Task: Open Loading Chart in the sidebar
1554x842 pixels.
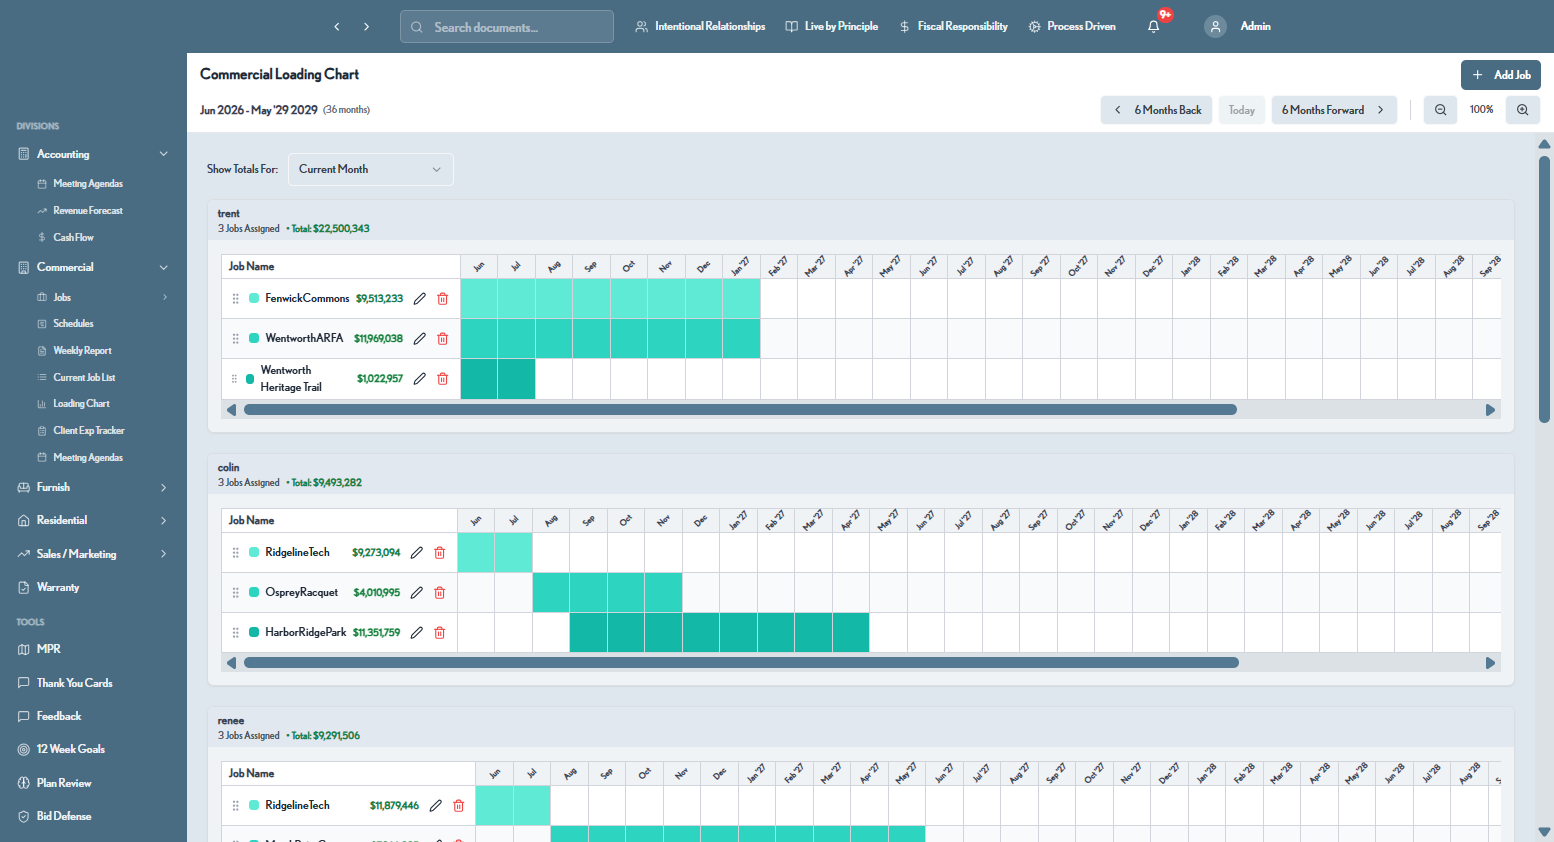Action: pos(81,404)
